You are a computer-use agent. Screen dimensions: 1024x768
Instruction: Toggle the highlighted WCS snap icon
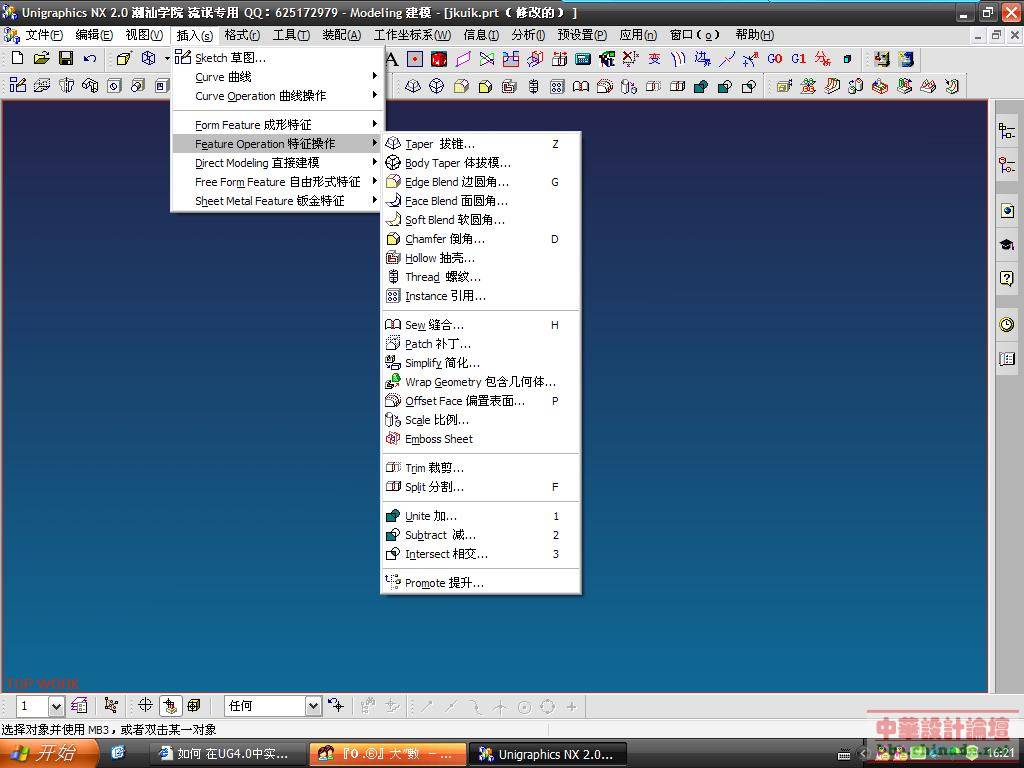(170, 705)
